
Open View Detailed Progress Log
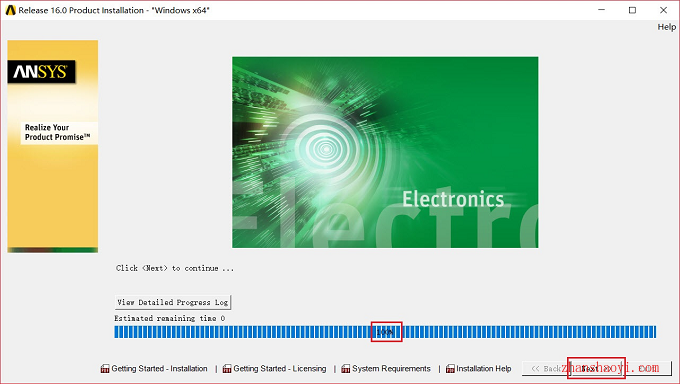(173, 302)
